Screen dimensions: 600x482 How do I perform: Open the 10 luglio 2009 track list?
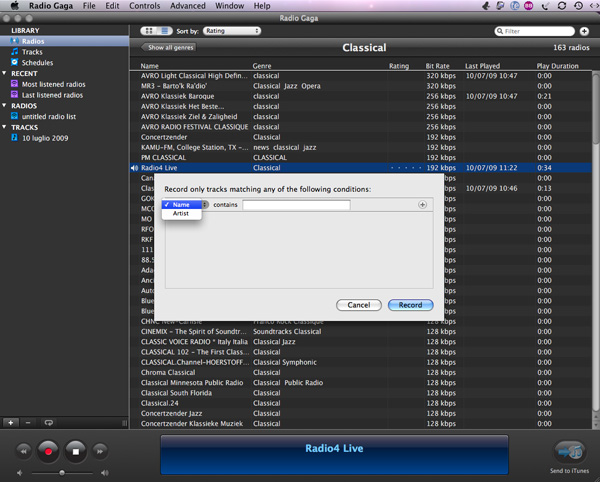45,138
